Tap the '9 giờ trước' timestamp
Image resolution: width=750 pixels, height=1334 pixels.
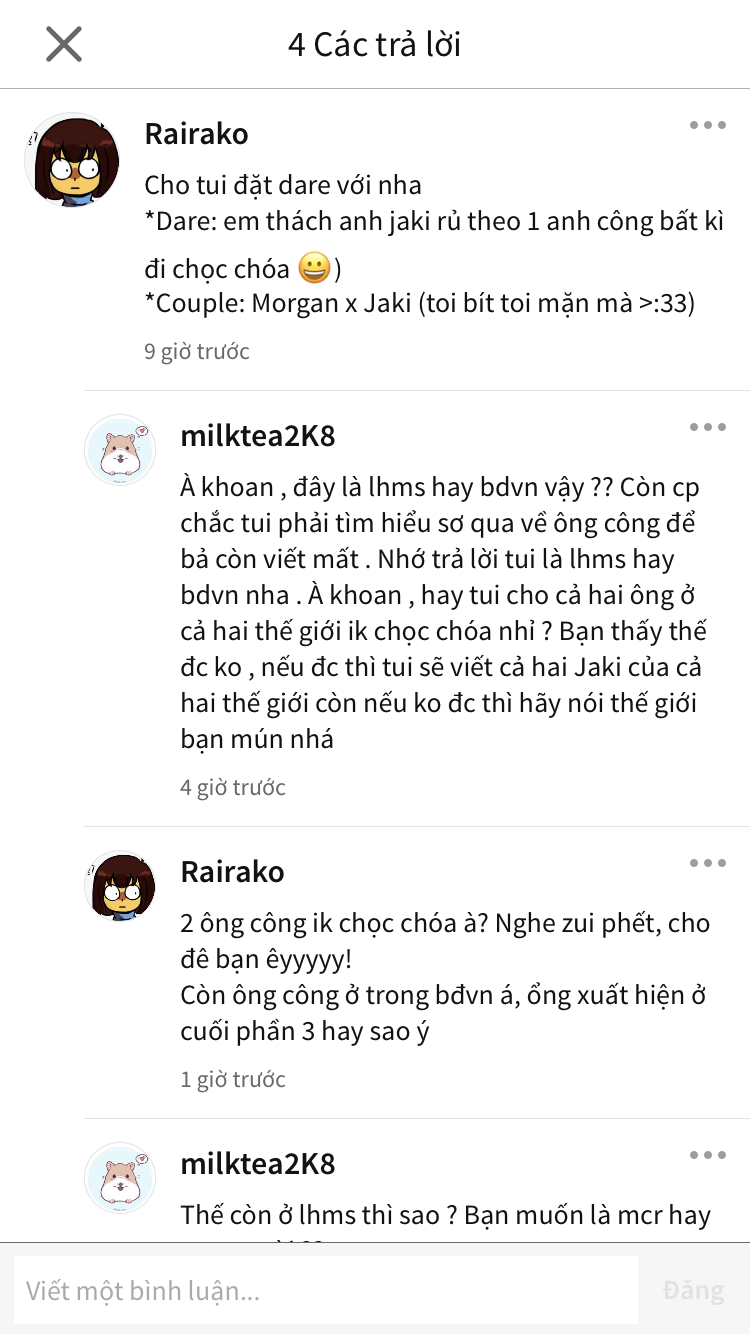click(197, 351)
